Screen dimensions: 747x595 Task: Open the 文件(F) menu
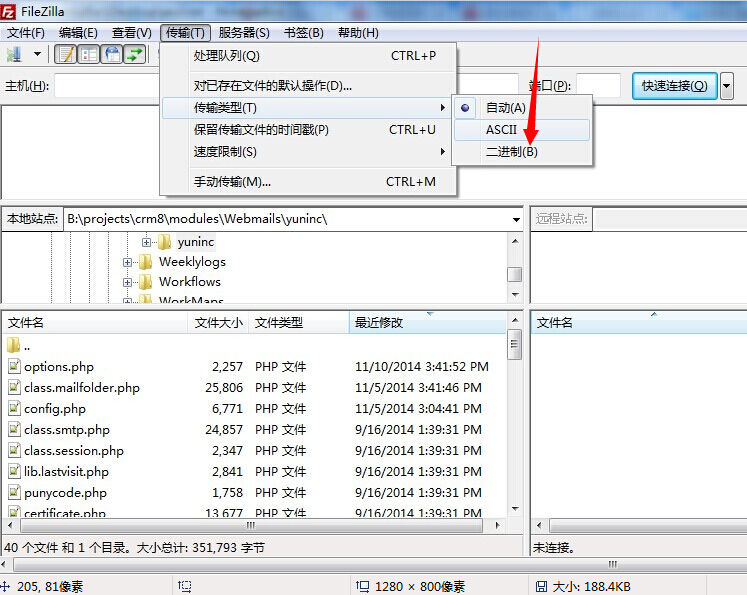[26, 33]
